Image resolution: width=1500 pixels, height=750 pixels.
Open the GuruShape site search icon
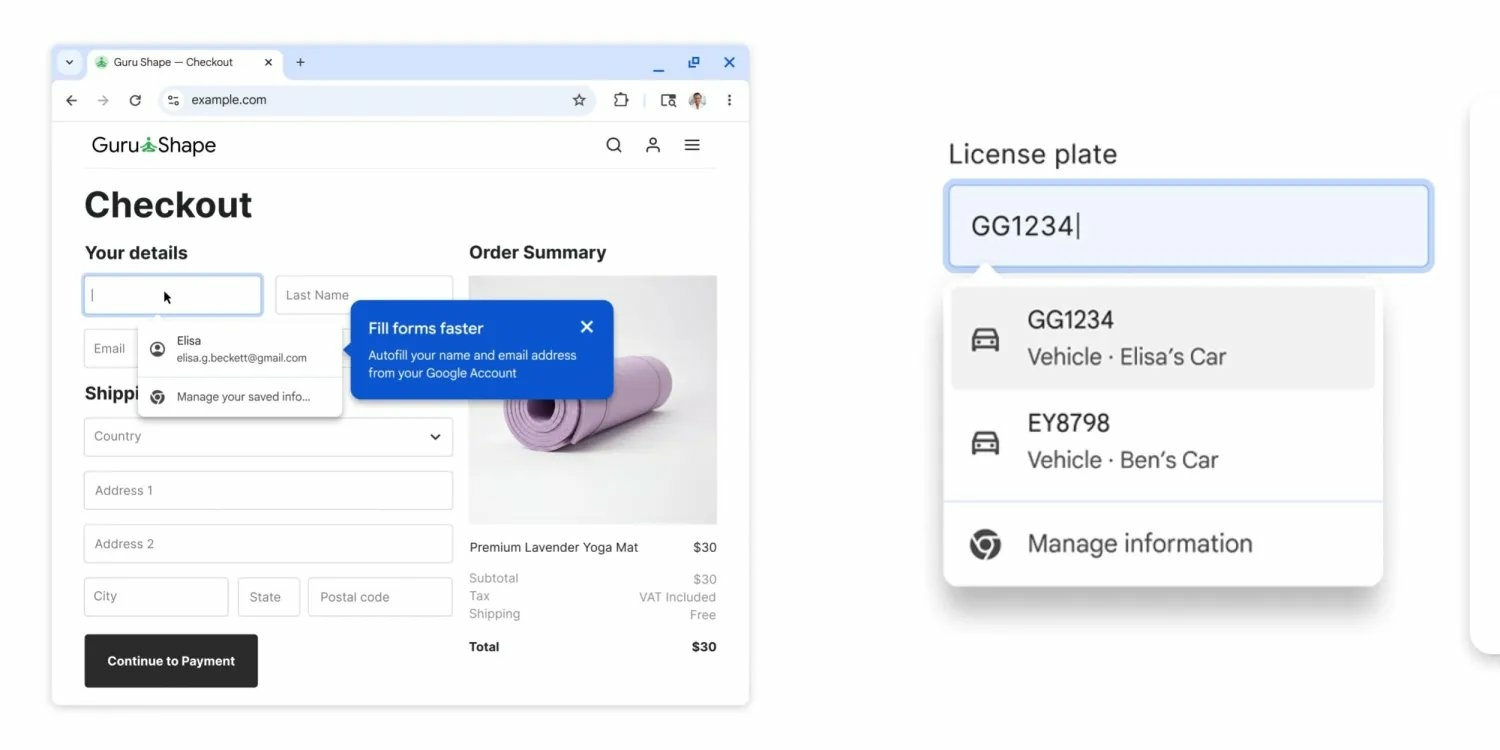click(x=614, y=145)
